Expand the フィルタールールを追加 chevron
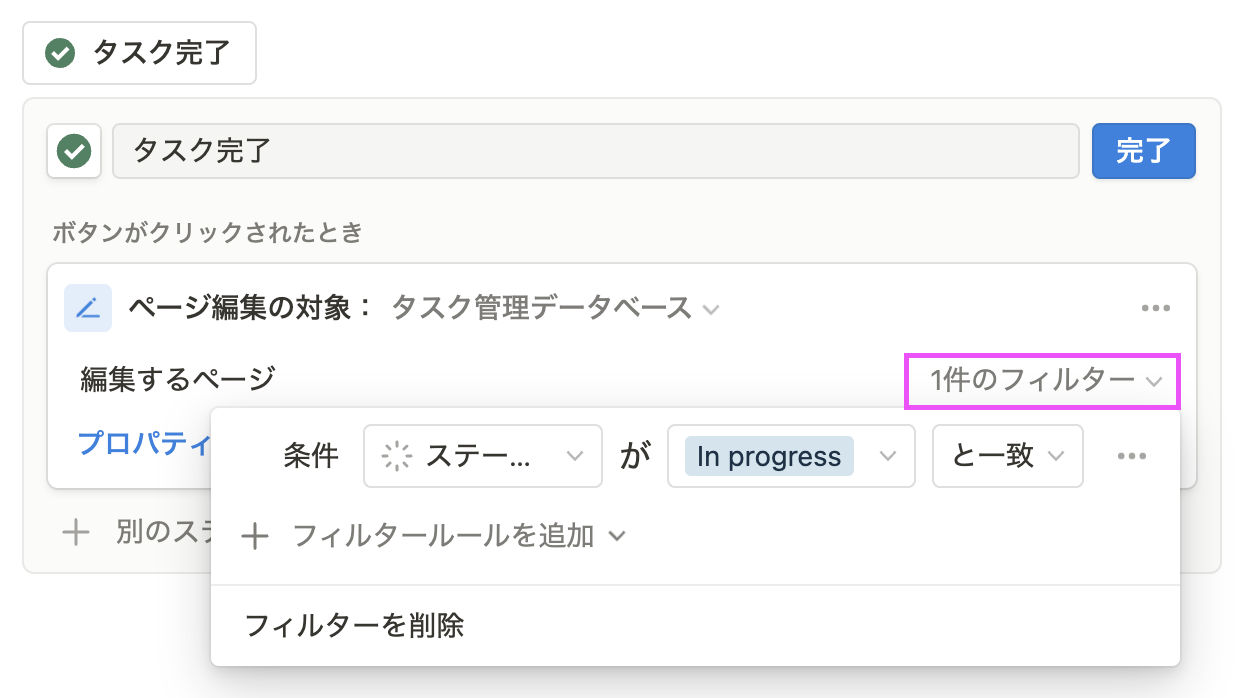Screen dimensions: 1242x698 tap(617, 536)
